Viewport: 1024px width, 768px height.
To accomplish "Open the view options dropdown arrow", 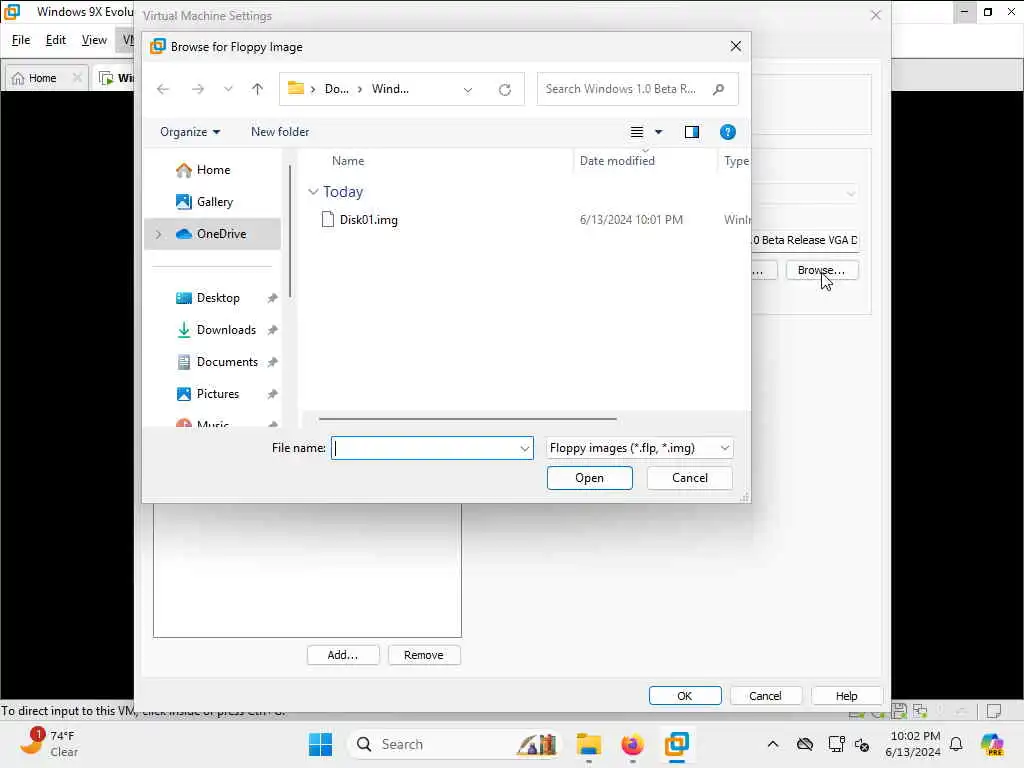I will tap(658, 132).
